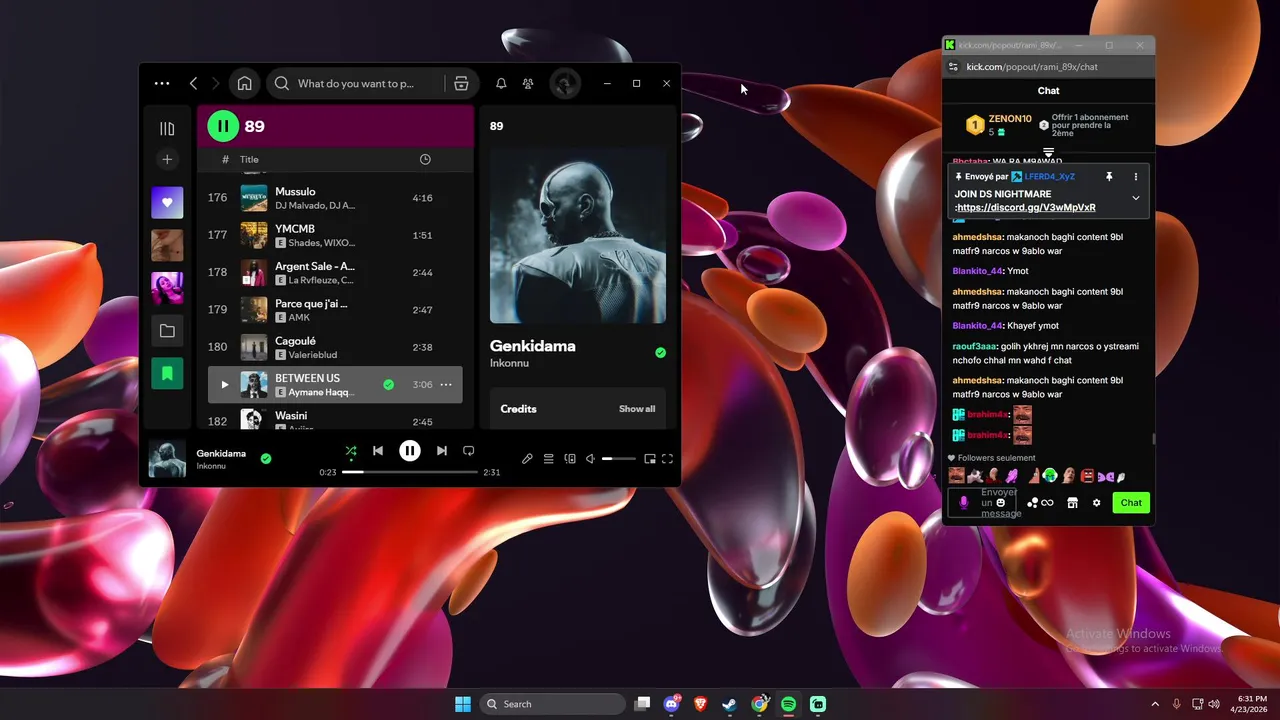The width and height of the screenshot is (1280, 720).
Task: Open Spotify Friend Activity icon
Action: (x=528, y=84)
